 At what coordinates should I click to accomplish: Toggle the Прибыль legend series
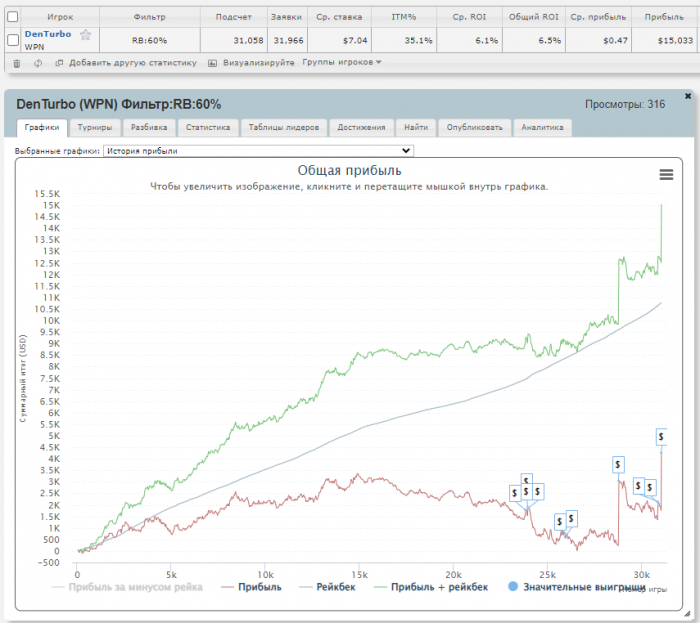251,587
